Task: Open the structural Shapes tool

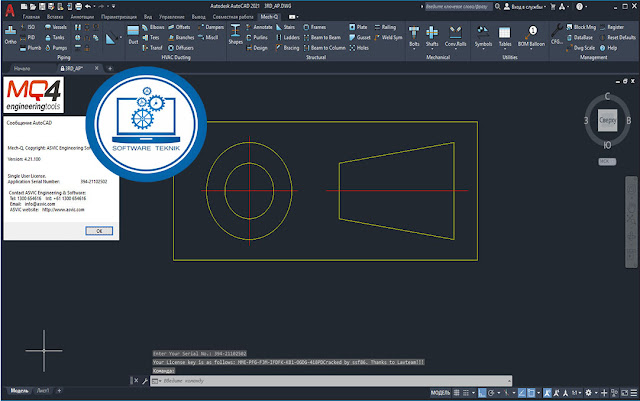Action: [x=236, y=34]
